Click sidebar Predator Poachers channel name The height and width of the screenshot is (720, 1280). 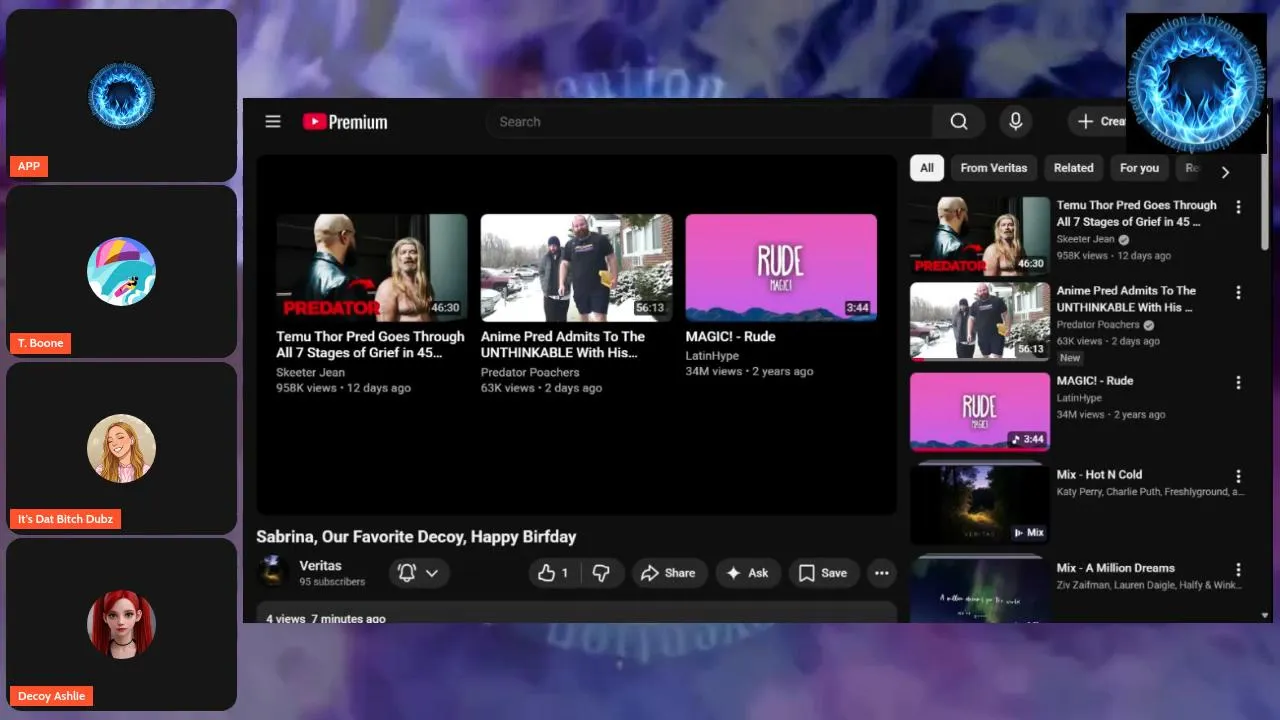(x=1098, y=325)
